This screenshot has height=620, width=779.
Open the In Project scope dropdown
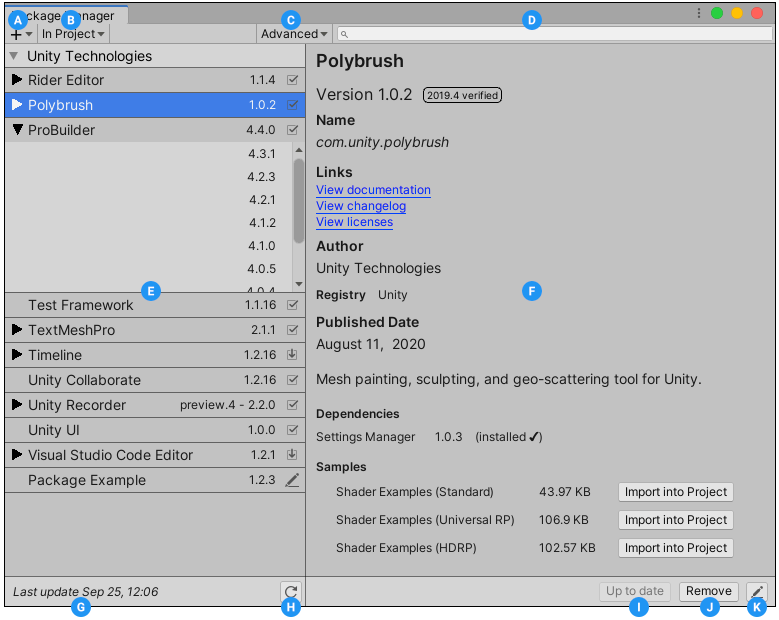[x=73, y=34]
